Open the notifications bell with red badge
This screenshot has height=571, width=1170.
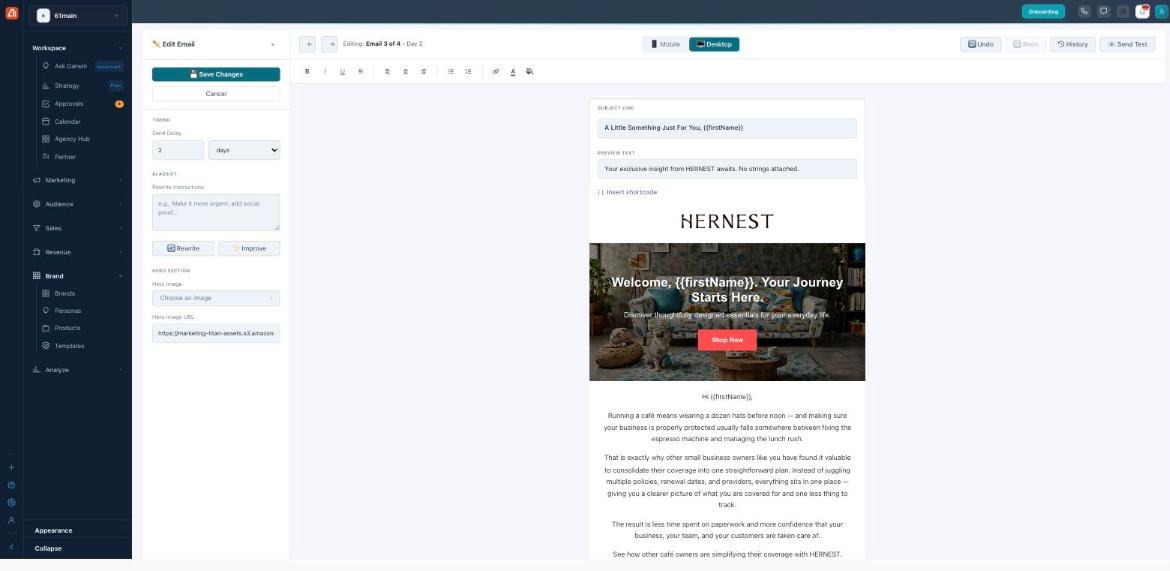click(x=1142, y=11)
